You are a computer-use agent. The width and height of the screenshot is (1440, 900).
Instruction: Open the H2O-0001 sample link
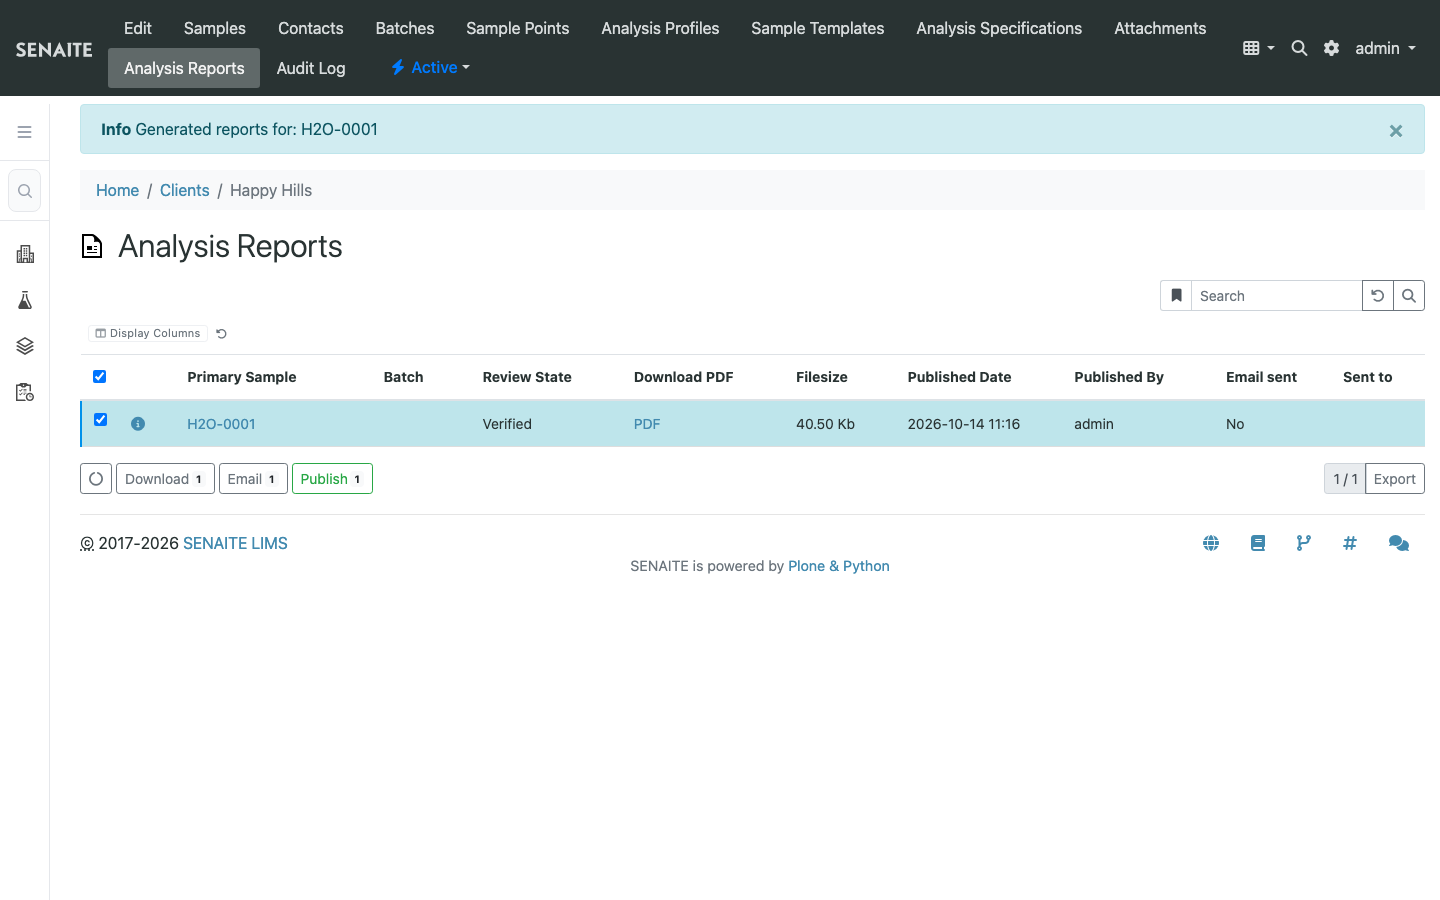tap(221, 424)
